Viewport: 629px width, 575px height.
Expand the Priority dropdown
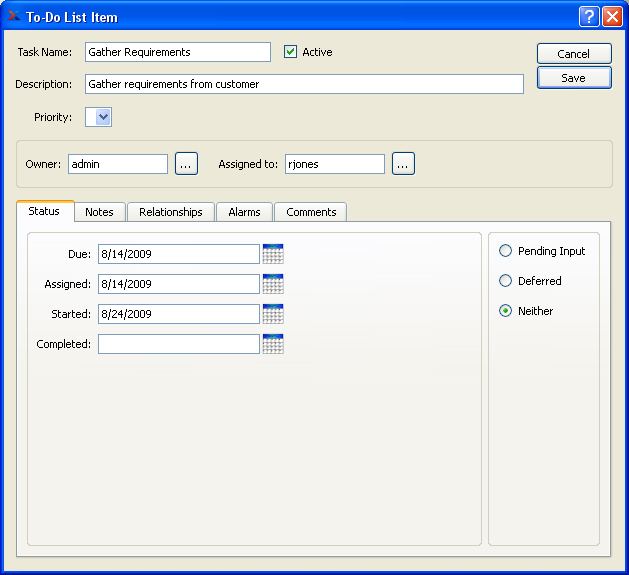point(99,118)
